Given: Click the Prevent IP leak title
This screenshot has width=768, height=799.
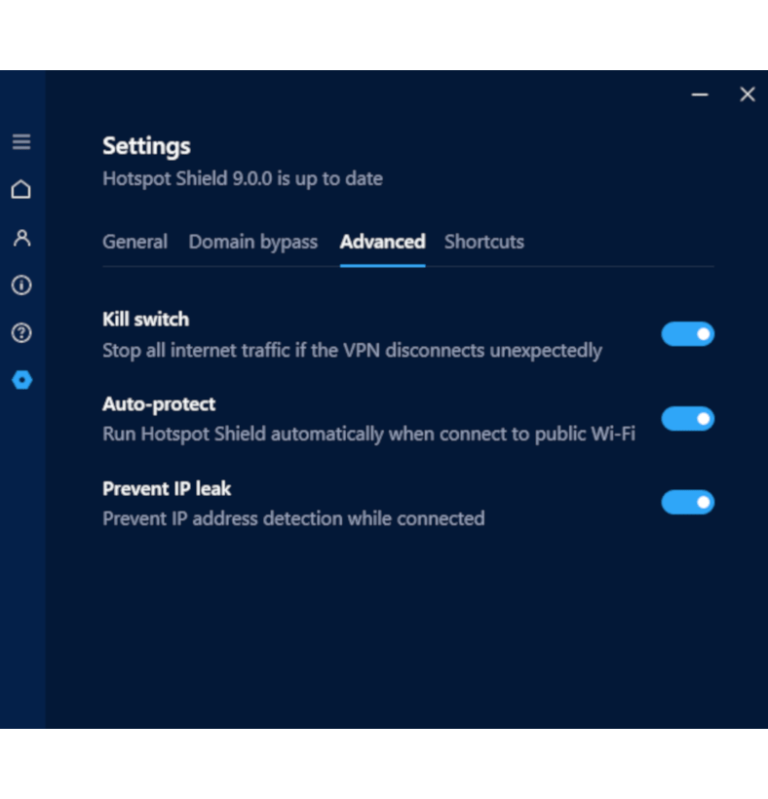Looking at the screenshot, I should [167, 489].
